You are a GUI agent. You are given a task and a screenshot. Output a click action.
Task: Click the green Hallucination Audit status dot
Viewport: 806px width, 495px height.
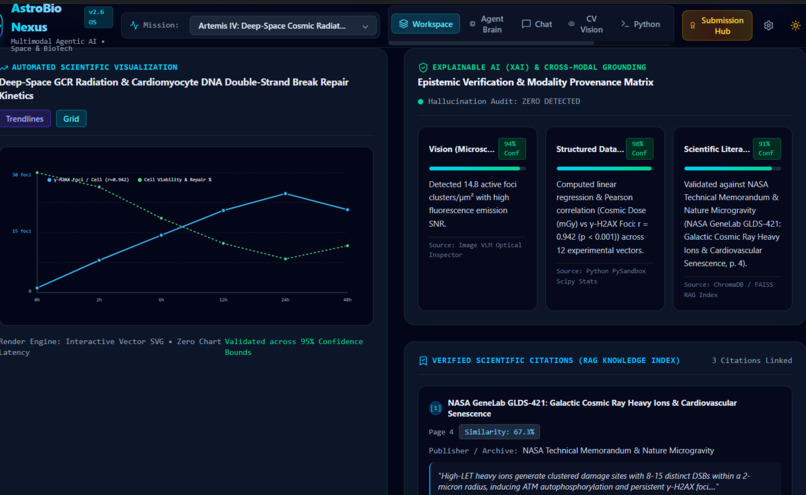(x=420, y=102)
